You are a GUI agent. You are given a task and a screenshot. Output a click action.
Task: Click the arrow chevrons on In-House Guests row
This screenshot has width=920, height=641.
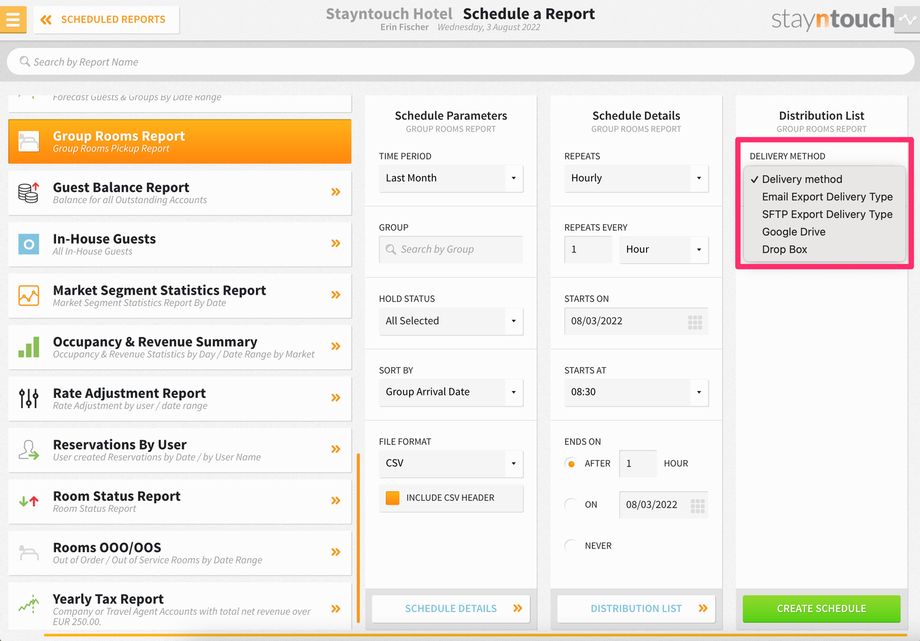[336, 243]
